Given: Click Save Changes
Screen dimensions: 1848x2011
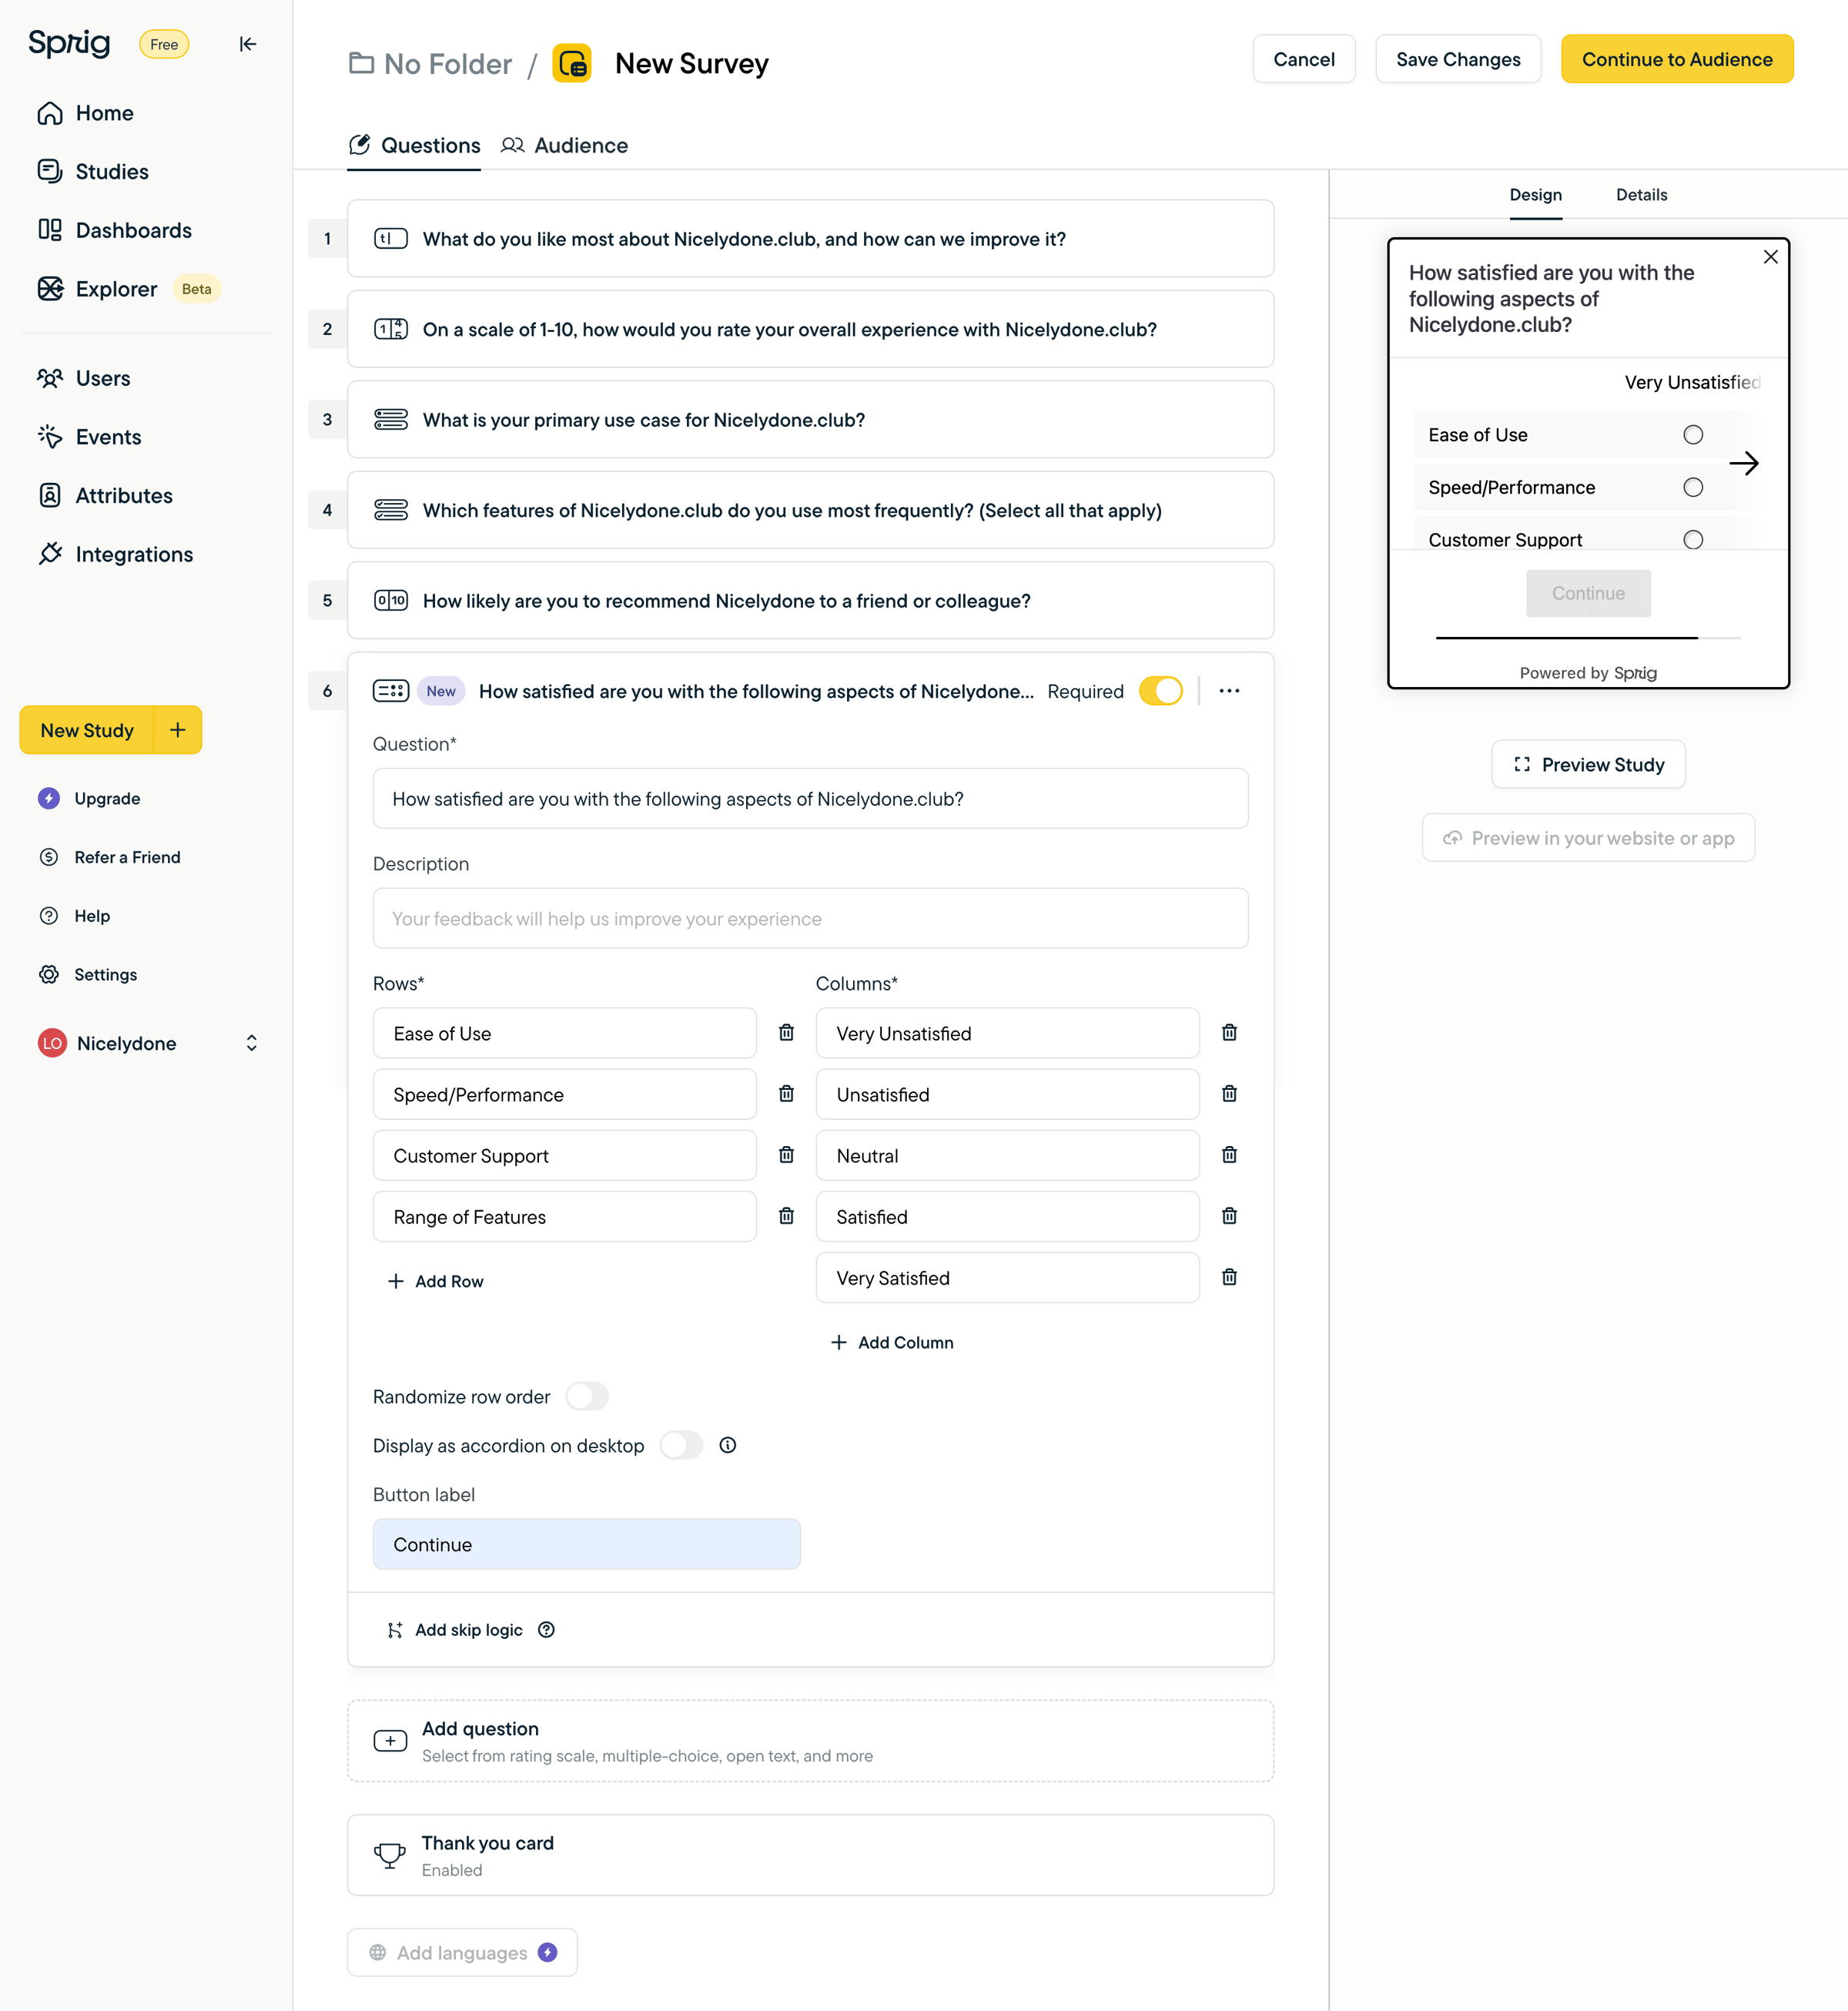Looking at the screenshot, I should coord(1458,59).
